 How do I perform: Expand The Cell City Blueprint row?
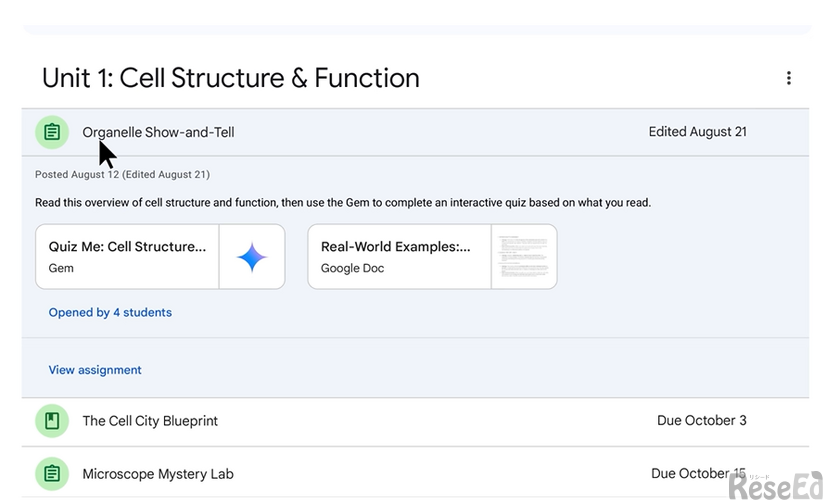(x=415, y=421)
